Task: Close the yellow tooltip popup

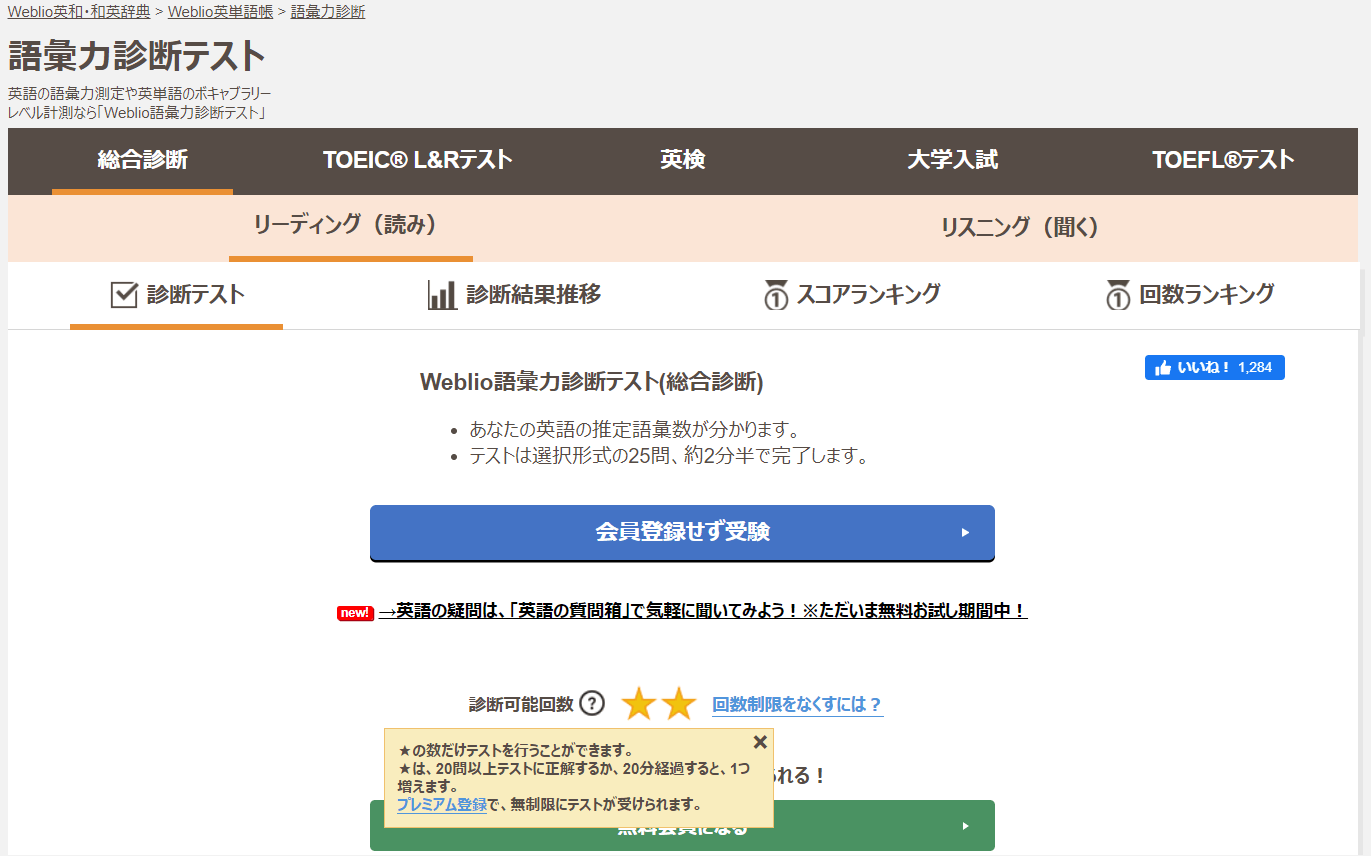Action: [x=760, y=742]
